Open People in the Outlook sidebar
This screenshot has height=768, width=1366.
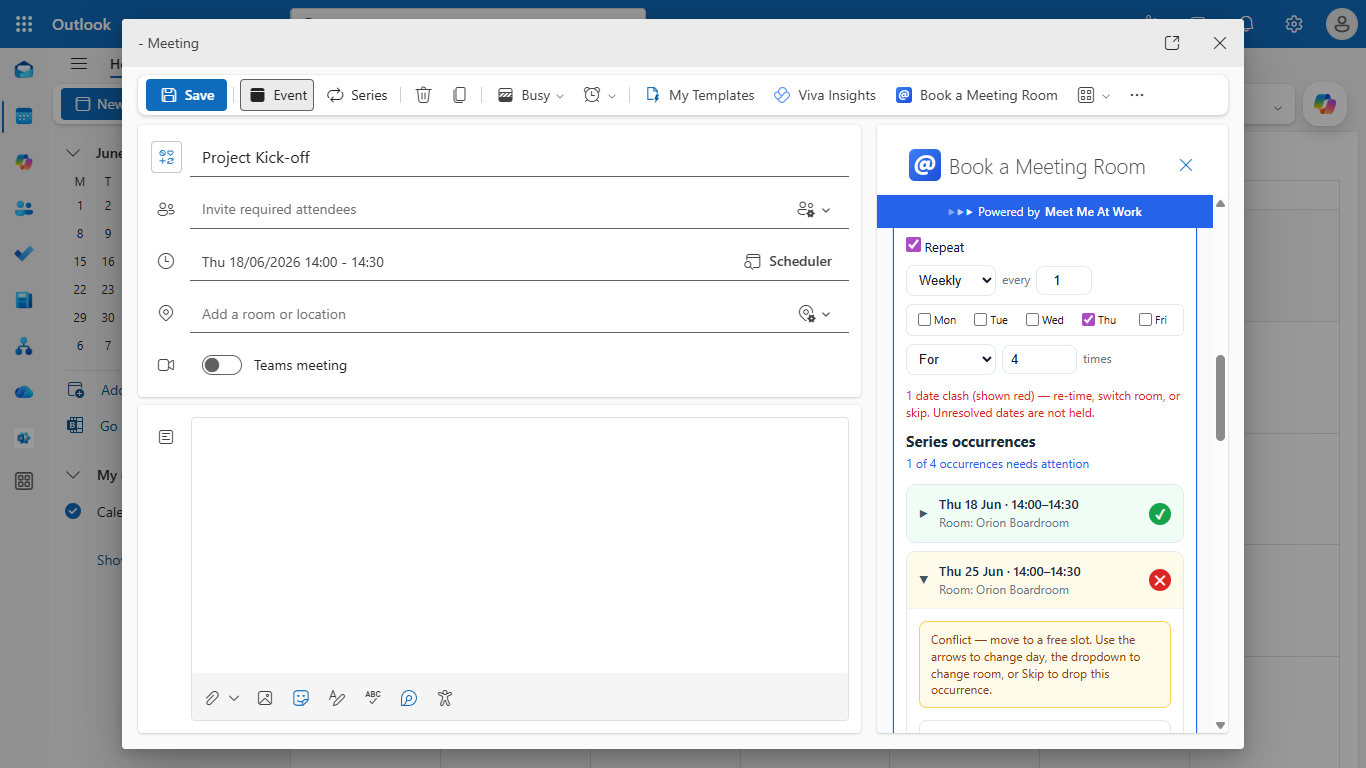pyautogui.click(x=24, y=208)
